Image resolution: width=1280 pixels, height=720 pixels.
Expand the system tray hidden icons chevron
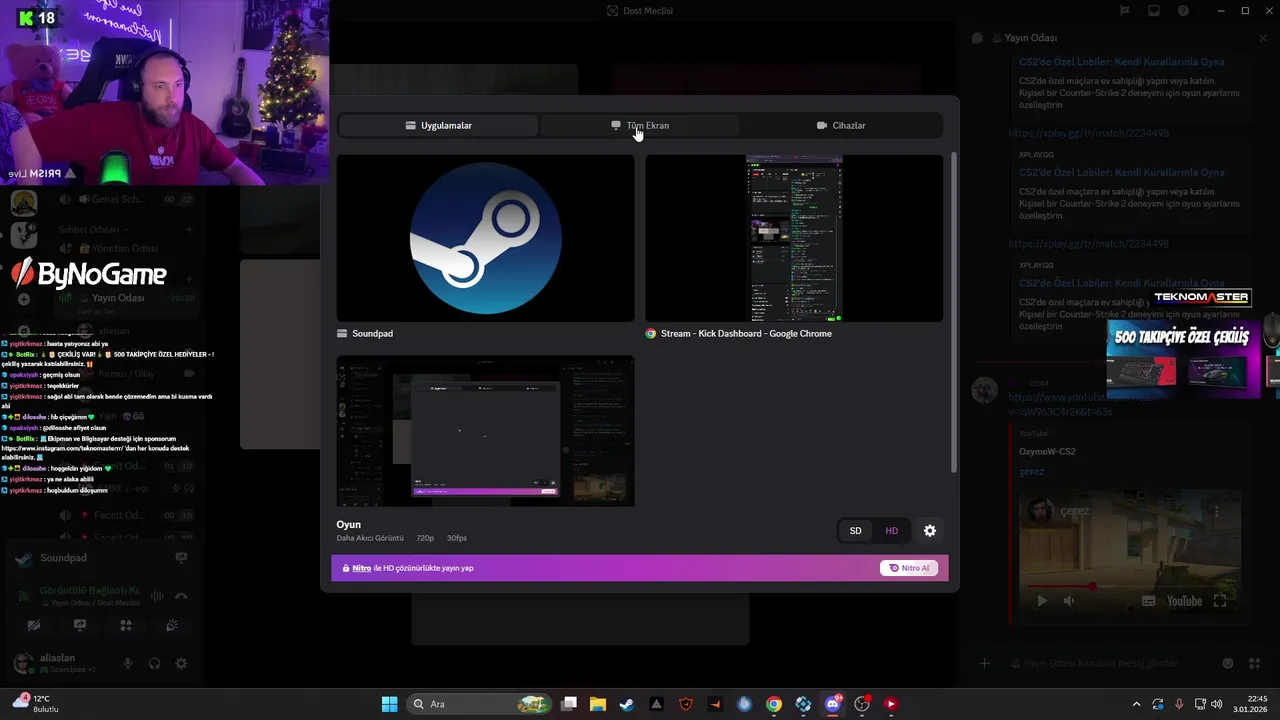tap(1136, 704)
